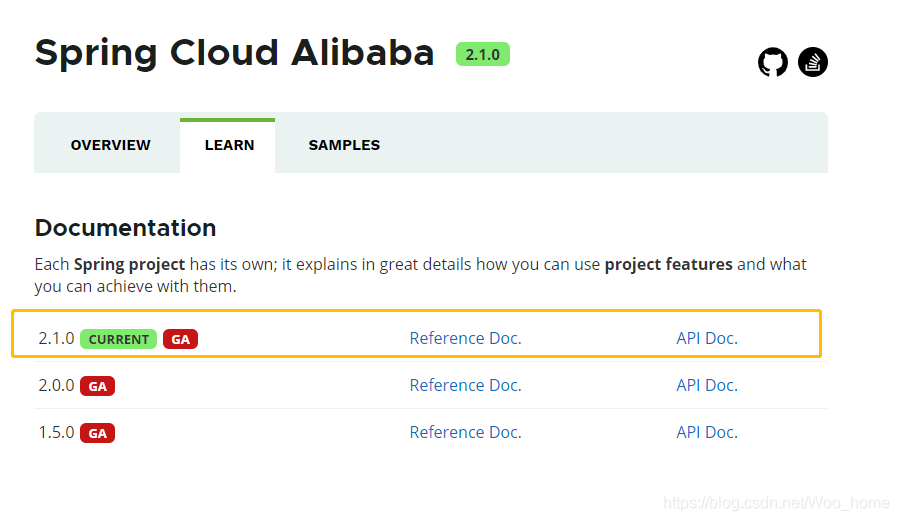Click the GA badge next to 1.5.0
899x521 pixels.
tap(97, 433)
